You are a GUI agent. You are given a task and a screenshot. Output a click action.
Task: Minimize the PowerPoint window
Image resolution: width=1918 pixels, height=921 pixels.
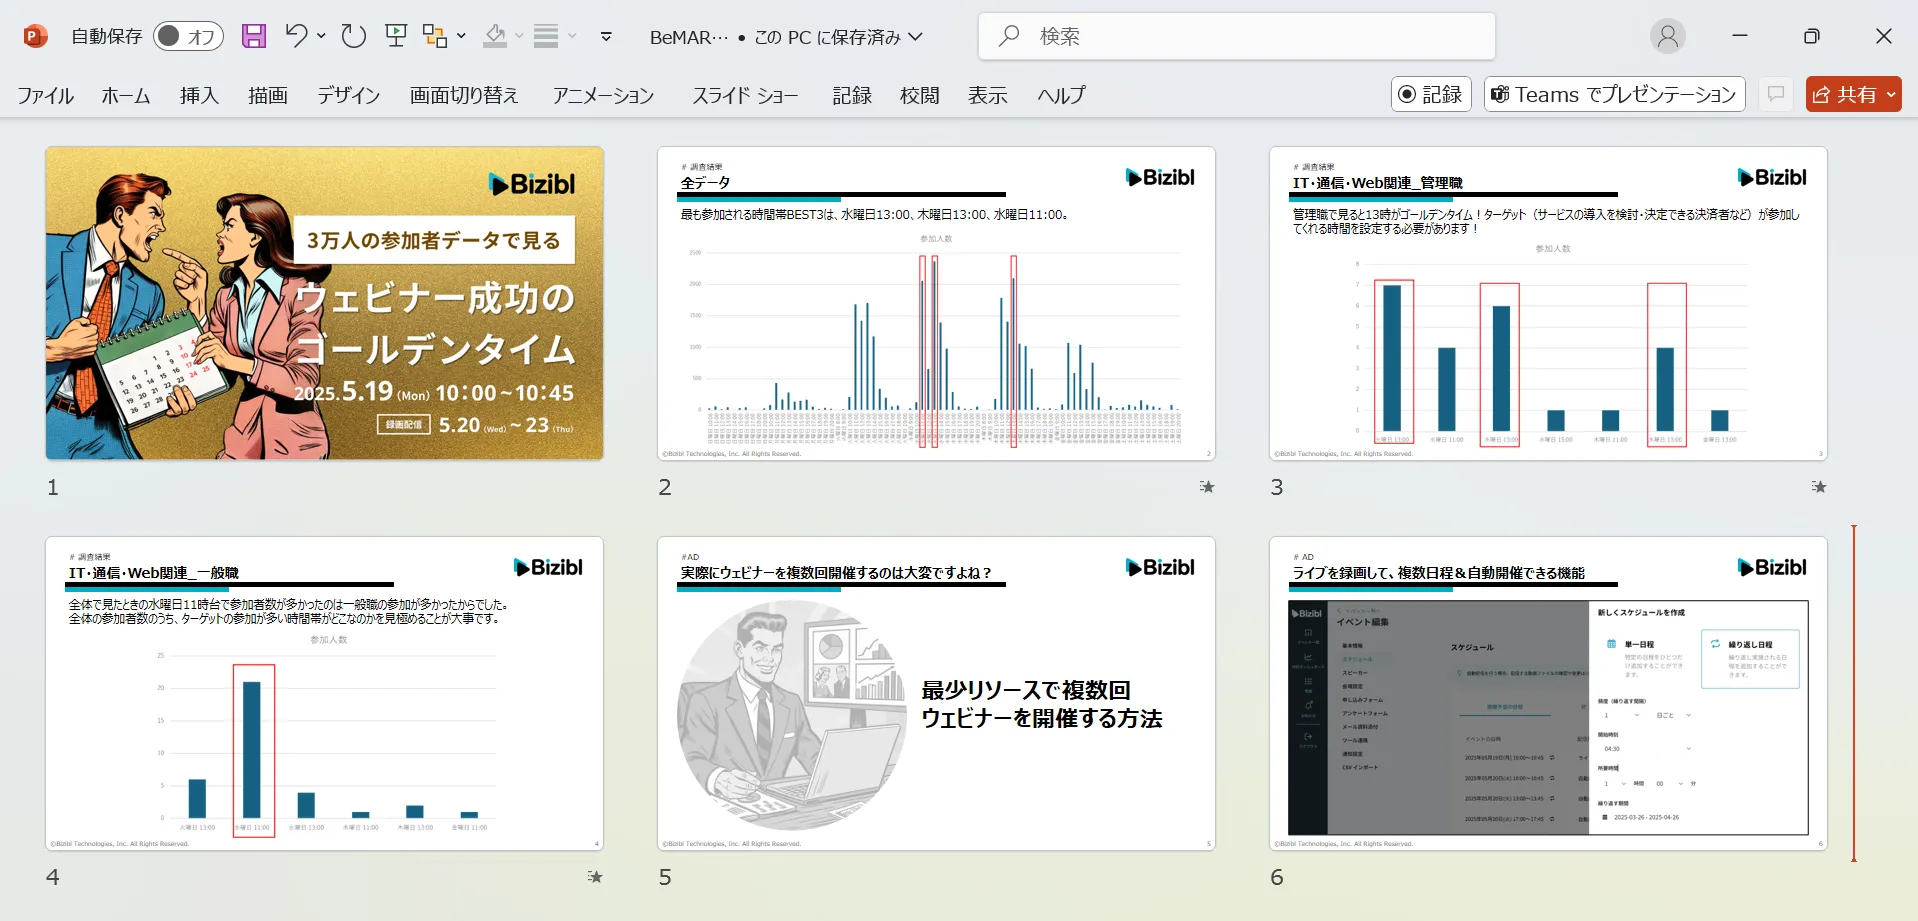(1740, 36)
